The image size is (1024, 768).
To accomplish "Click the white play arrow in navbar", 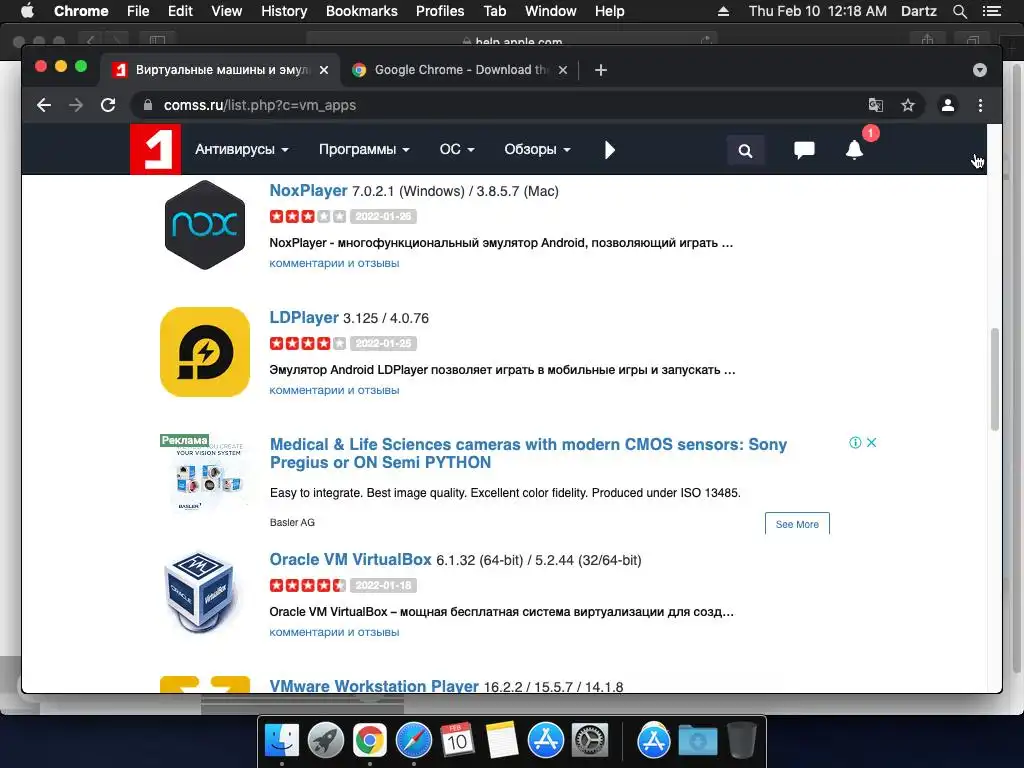I will coord(609,150).
